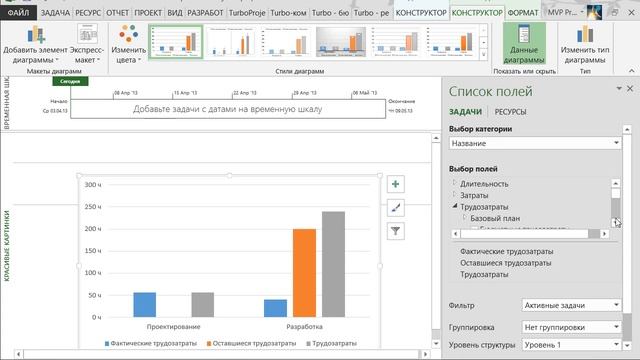
Task: Select third chart style thumbnail
Action: tap(286, 42)
